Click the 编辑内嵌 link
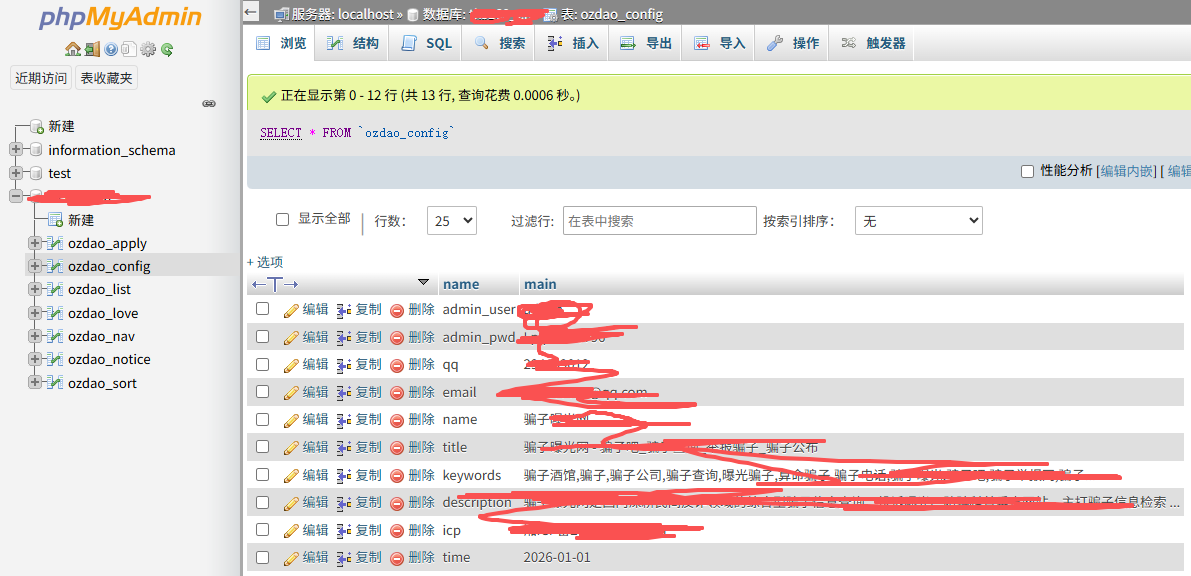1191x576 pixels. (1127, 171)
